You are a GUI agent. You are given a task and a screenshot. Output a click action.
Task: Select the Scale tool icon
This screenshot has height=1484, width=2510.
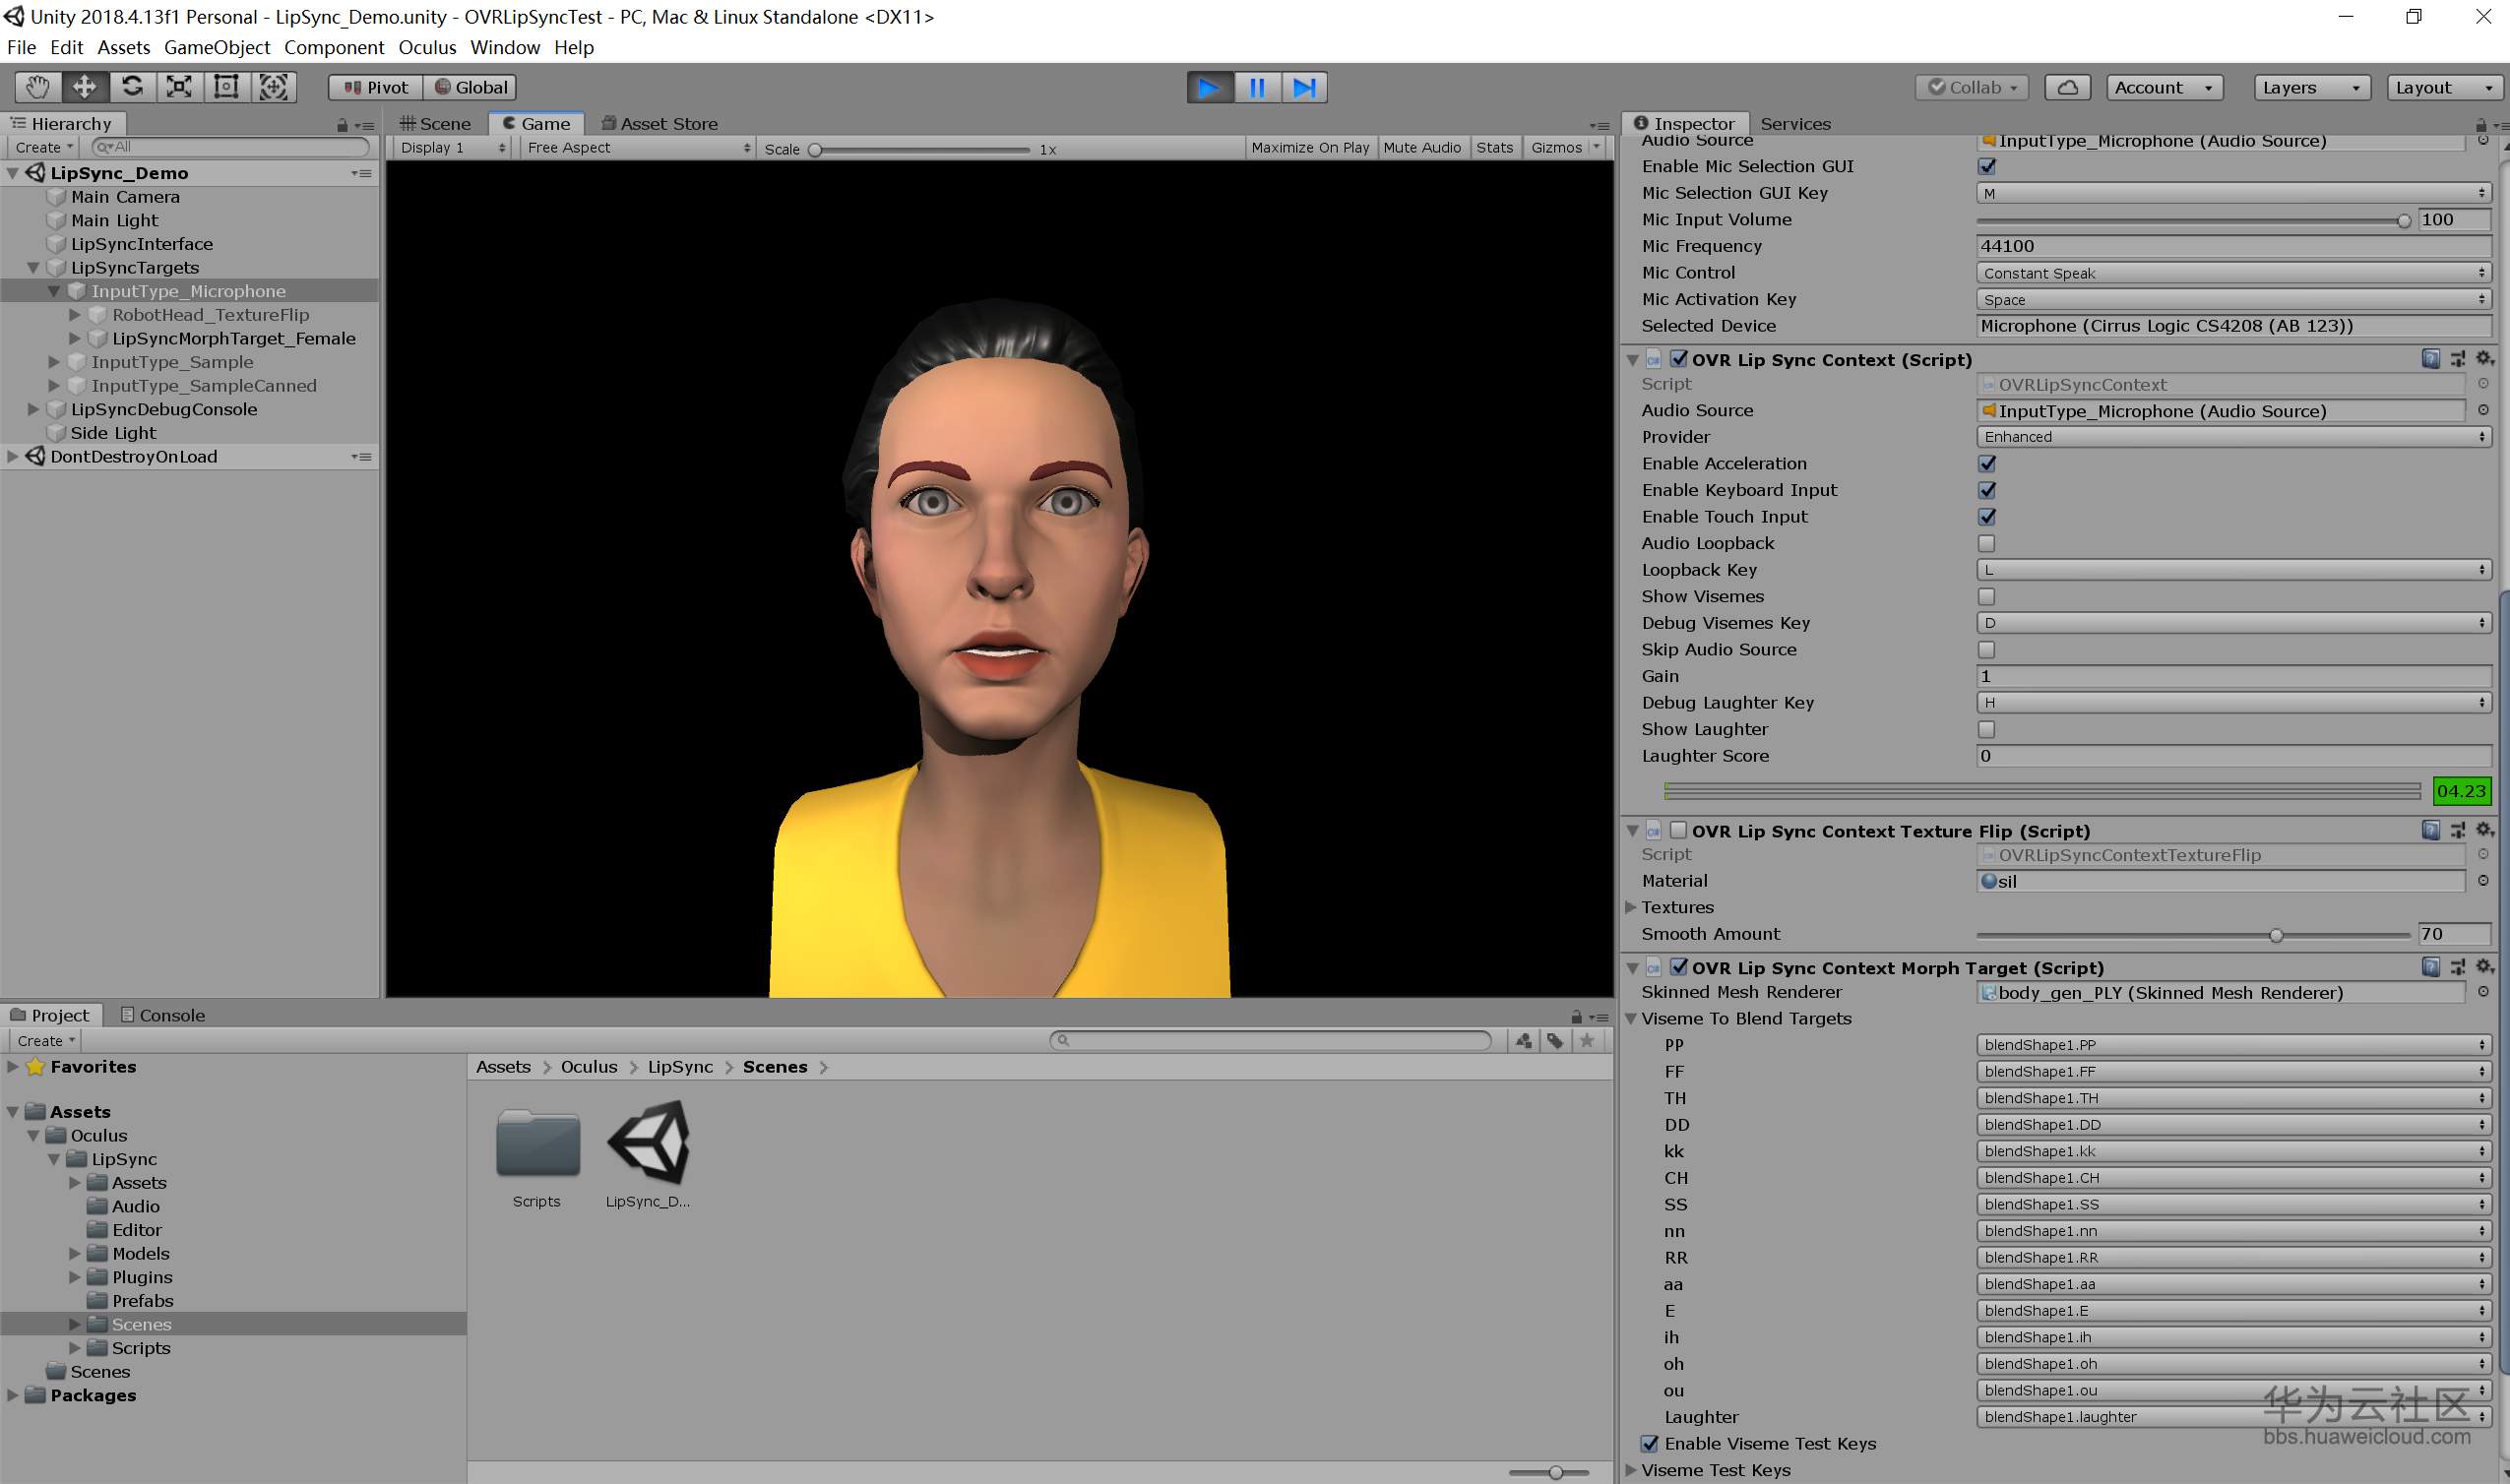[x=179, y=87]
